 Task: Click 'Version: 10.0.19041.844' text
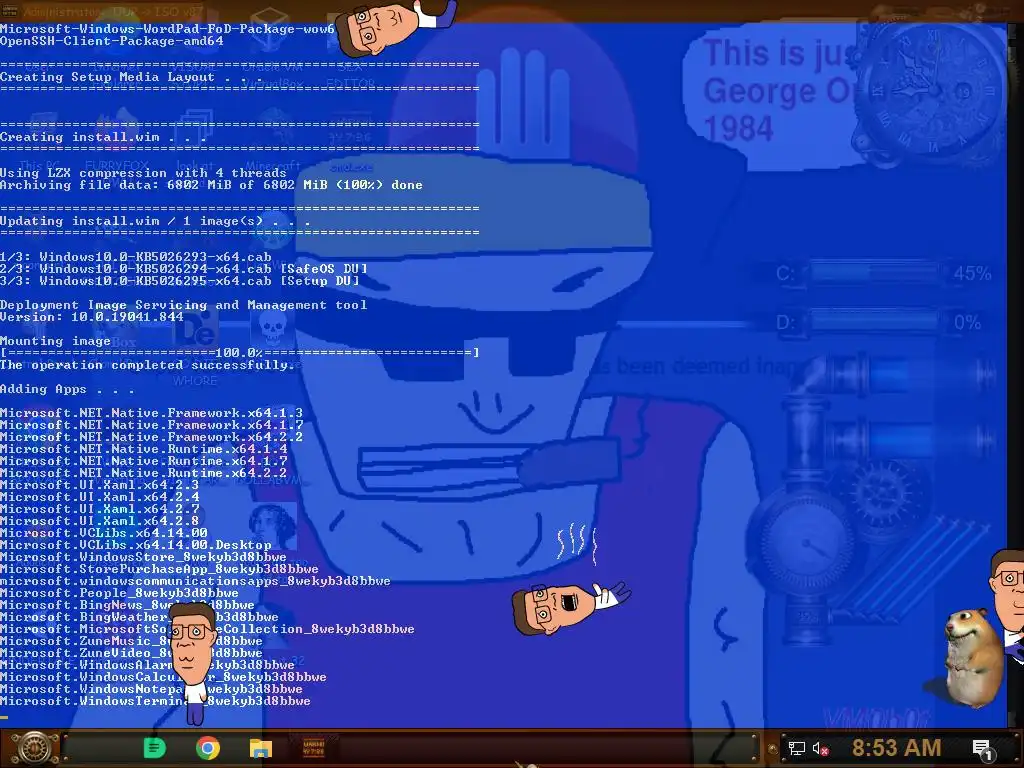[91, 317]
